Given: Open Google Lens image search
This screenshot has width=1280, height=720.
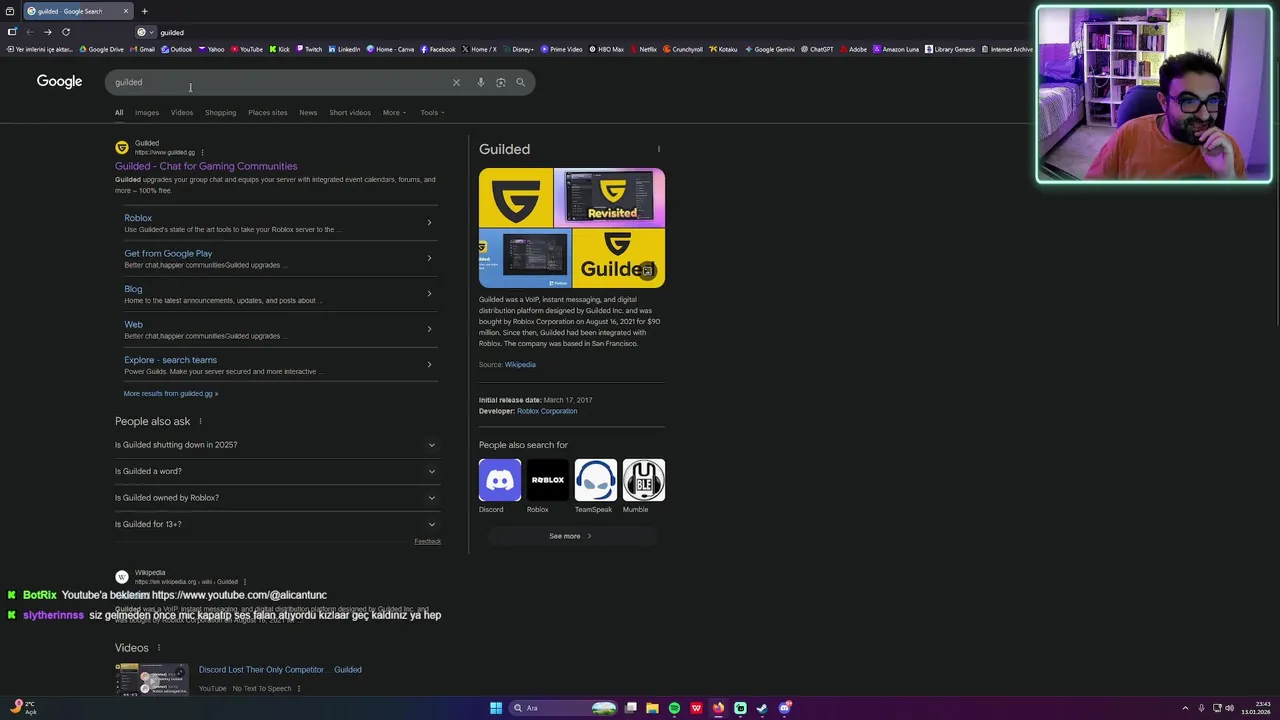Looking at the screenshot, I should click(x=501, y=82).
